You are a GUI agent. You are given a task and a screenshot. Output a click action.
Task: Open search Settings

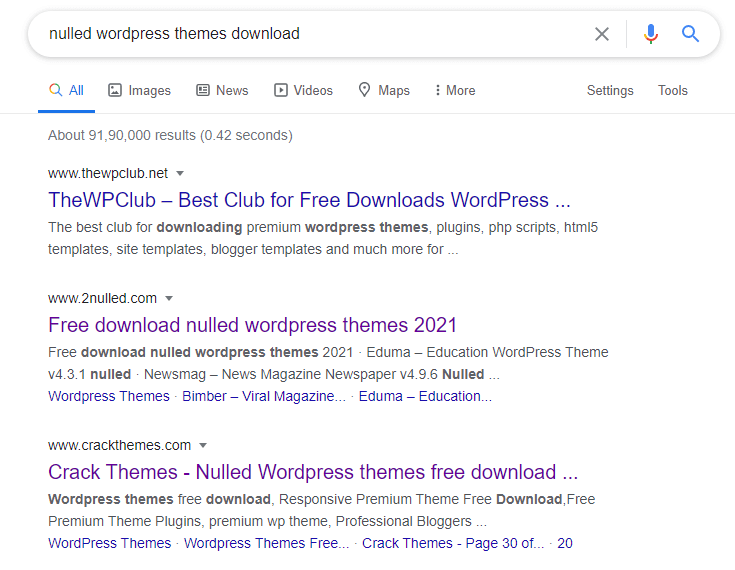(x=610, y=90)
